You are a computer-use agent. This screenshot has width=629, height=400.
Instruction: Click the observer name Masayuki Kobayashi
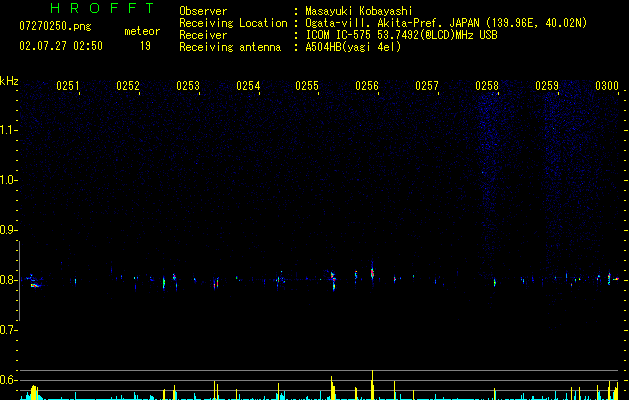[359, 11]
